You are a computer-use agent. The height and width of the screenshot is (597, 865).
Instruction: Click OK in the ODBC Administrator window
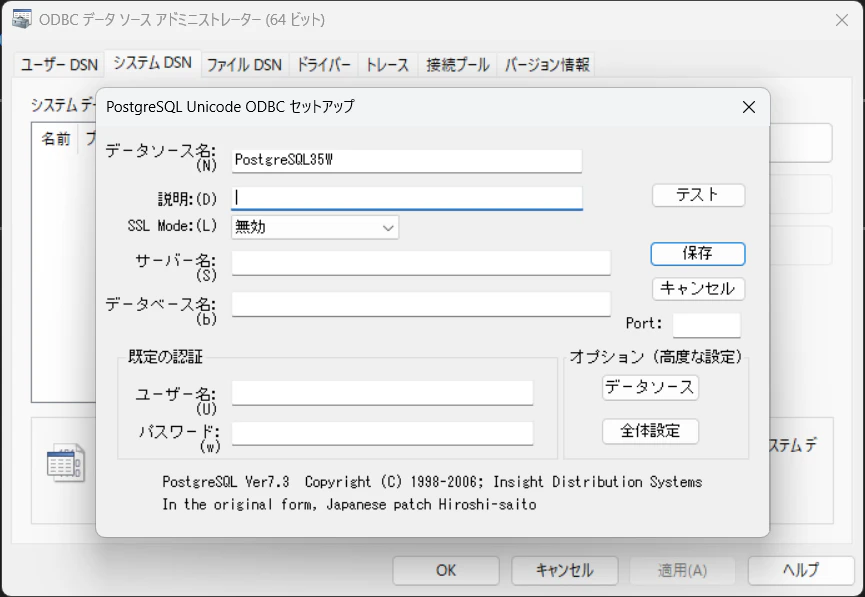point(446,570)
